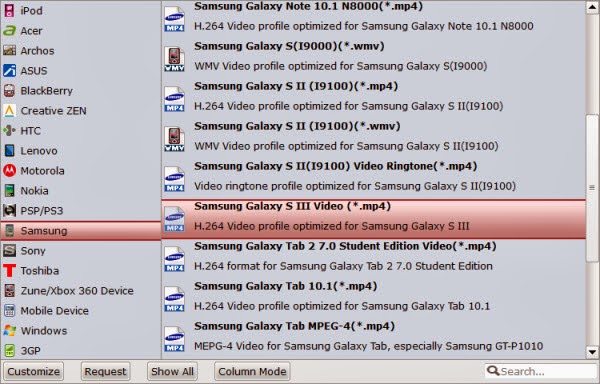The image size is (600, 384).
Task: Click the Request button
Action: coord(105,371)
